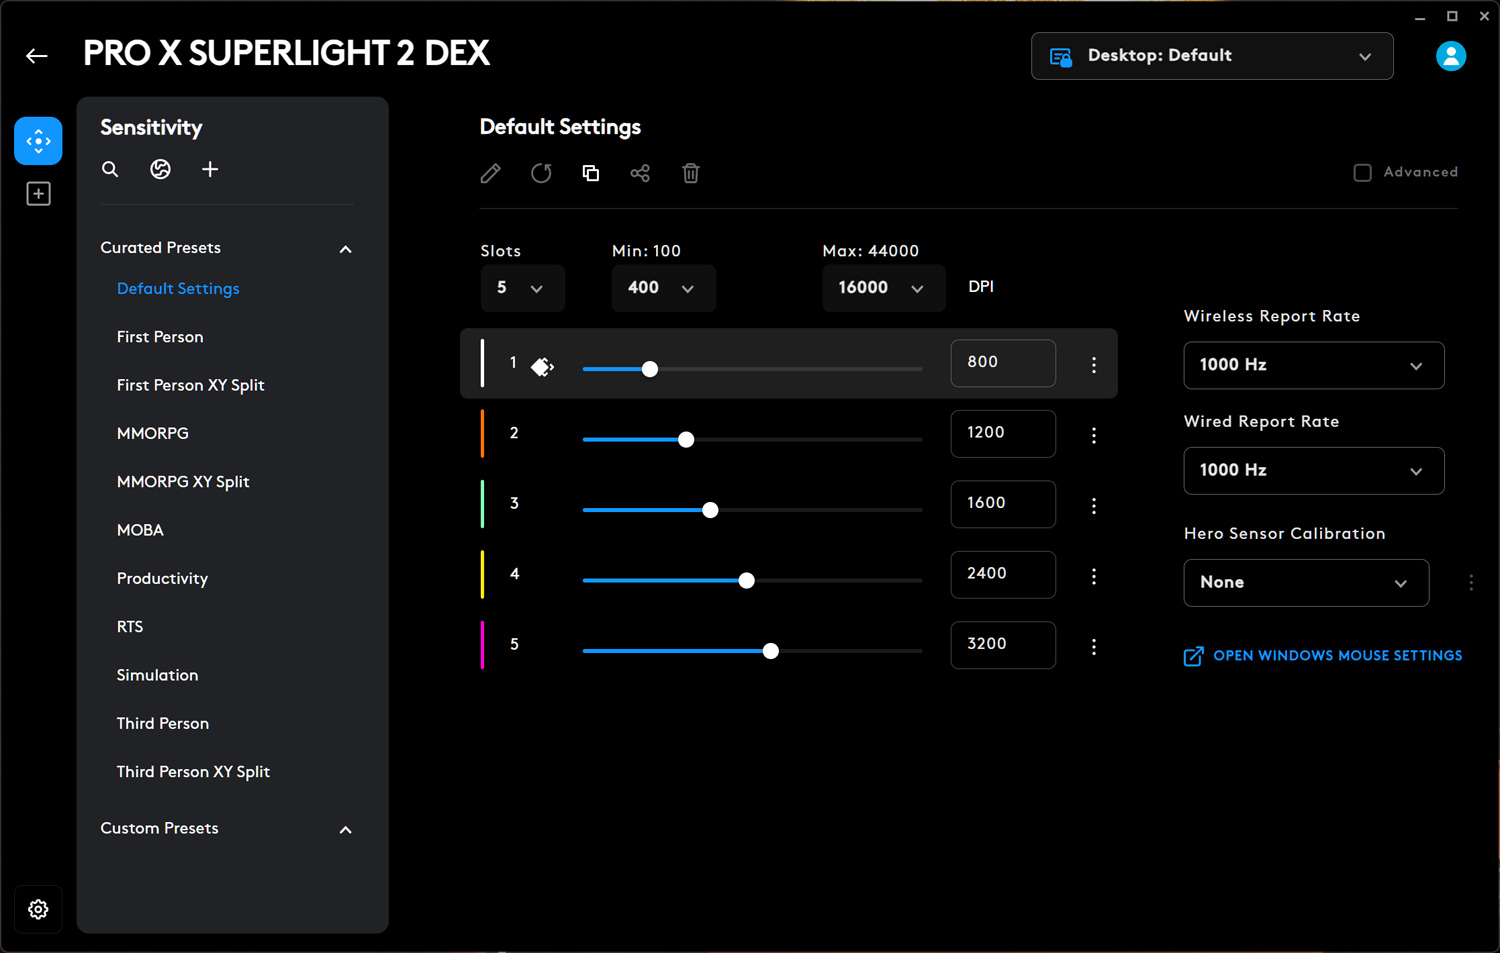The image size is (1500, 953).
Task: Click the add assignment plus icon in left rail
Action: [38, 194]
